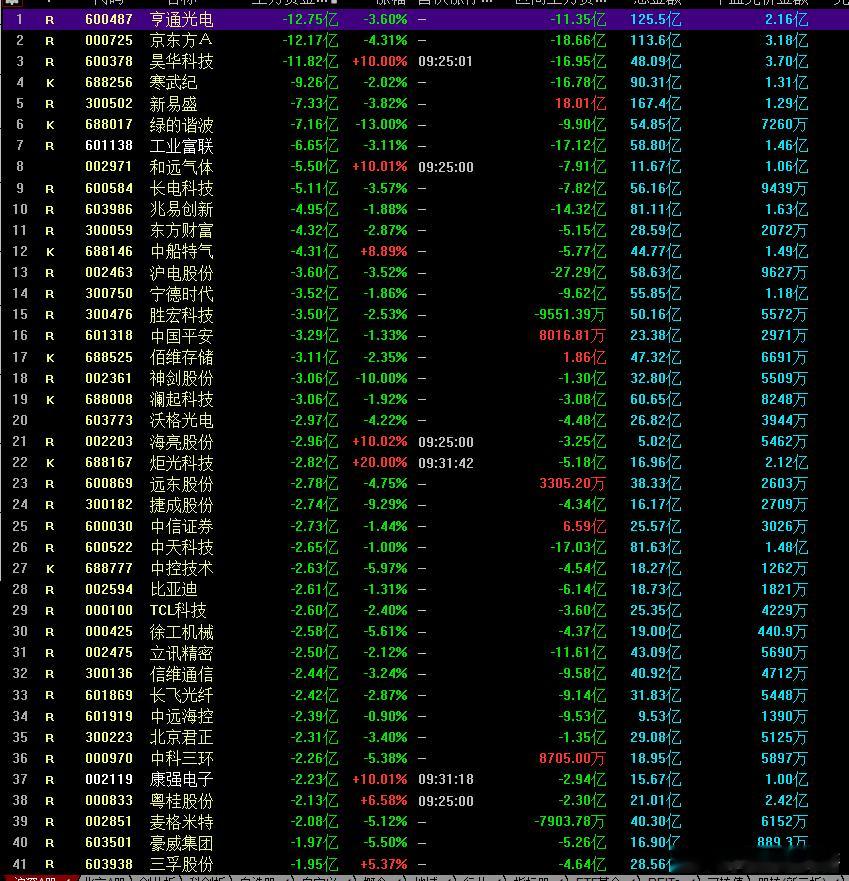Click the R marker in the 宁德时代 row
Image resolution: width=849 pixels, height=881 pixels.
[49, 294]
